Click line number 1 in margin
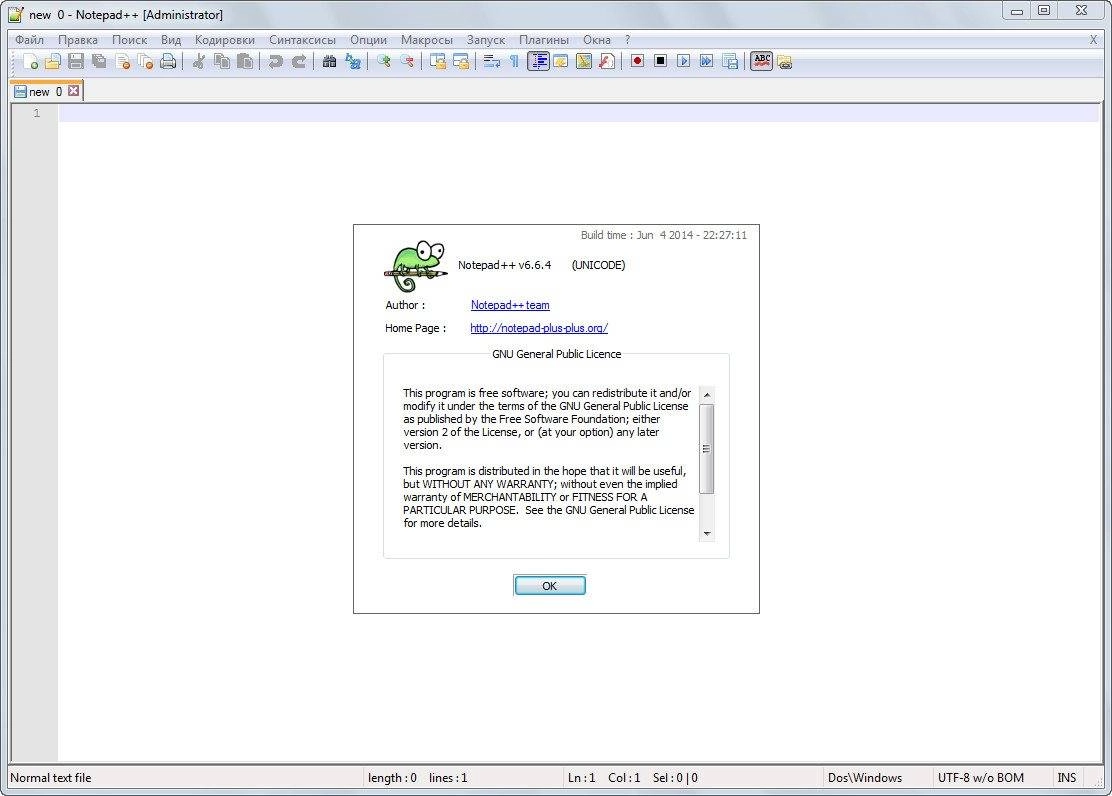 [37, 113]
